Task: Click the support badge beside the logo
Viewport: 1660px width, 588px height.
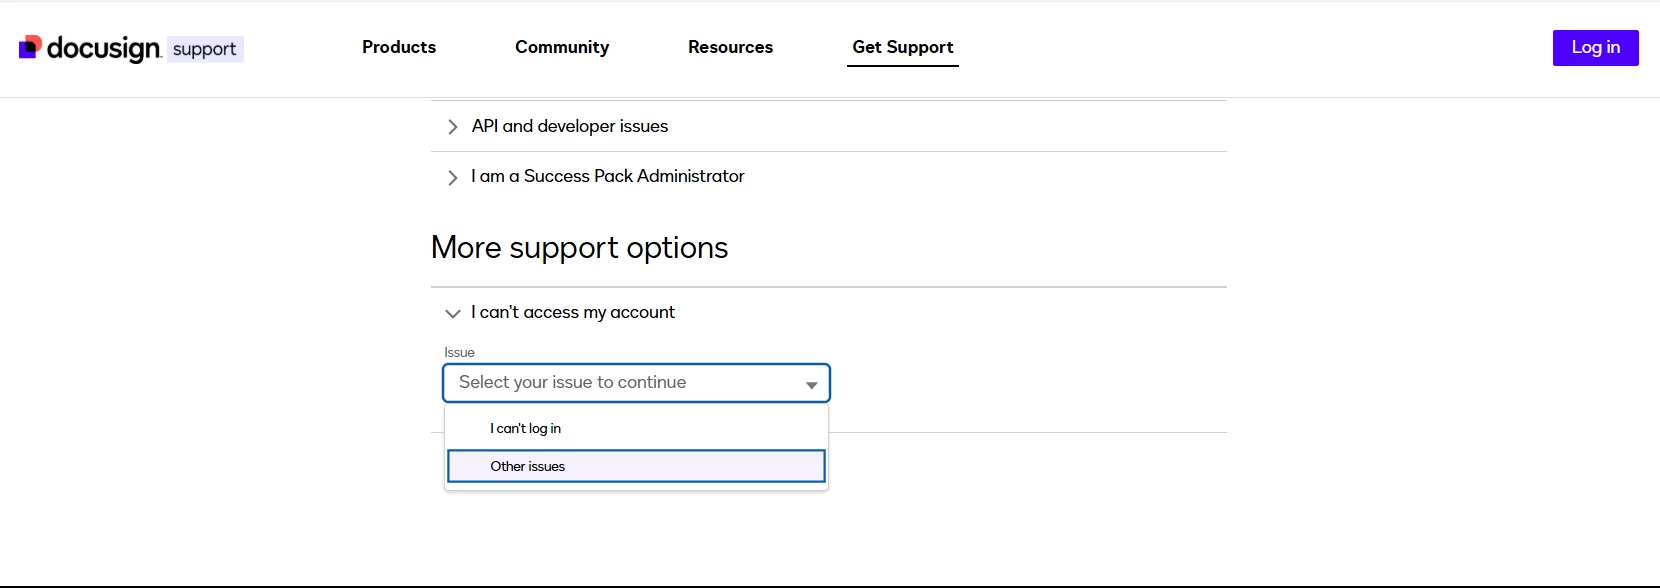Action: coord(205,49)
